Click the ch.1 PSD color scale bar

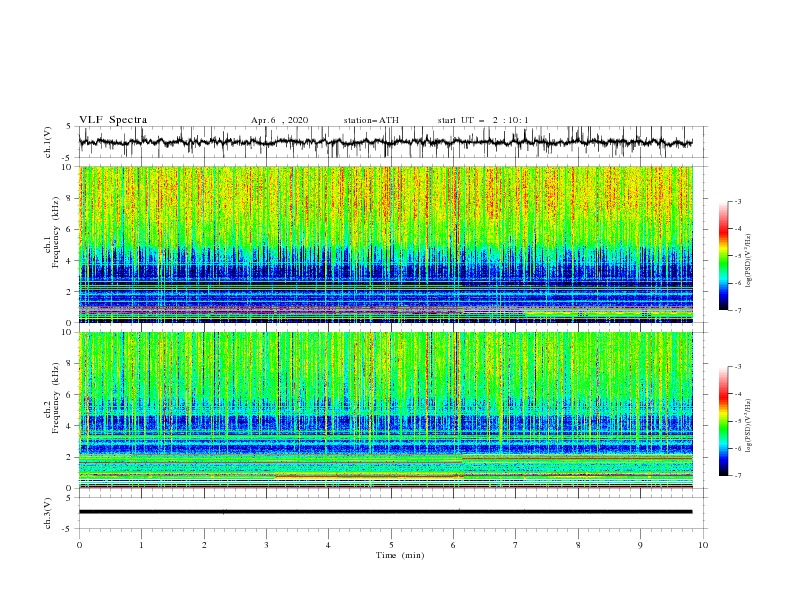723,256
